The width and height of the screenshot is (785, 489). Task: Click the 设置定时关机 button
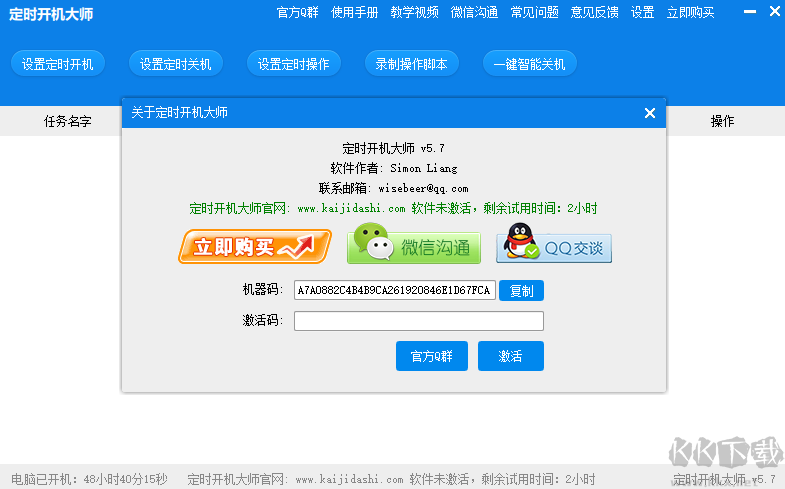pyautogui.click(x=176, y=64)
